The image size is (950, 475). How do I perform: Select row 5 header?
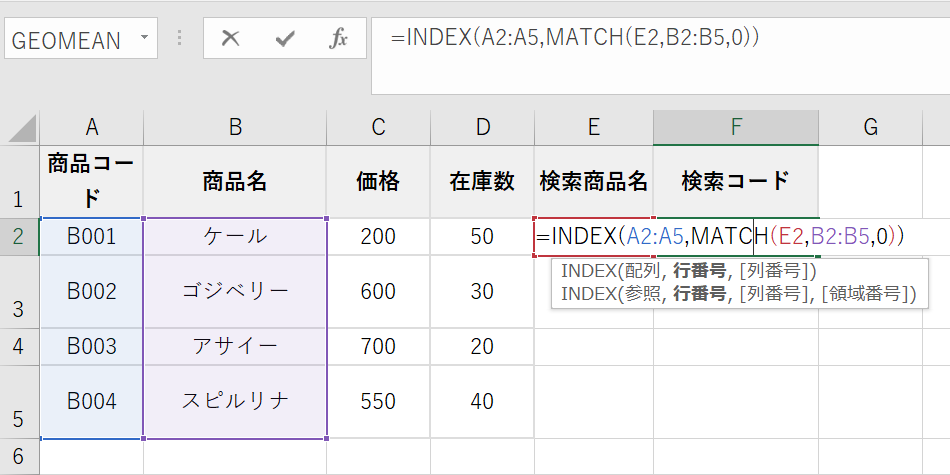point(19,401)
